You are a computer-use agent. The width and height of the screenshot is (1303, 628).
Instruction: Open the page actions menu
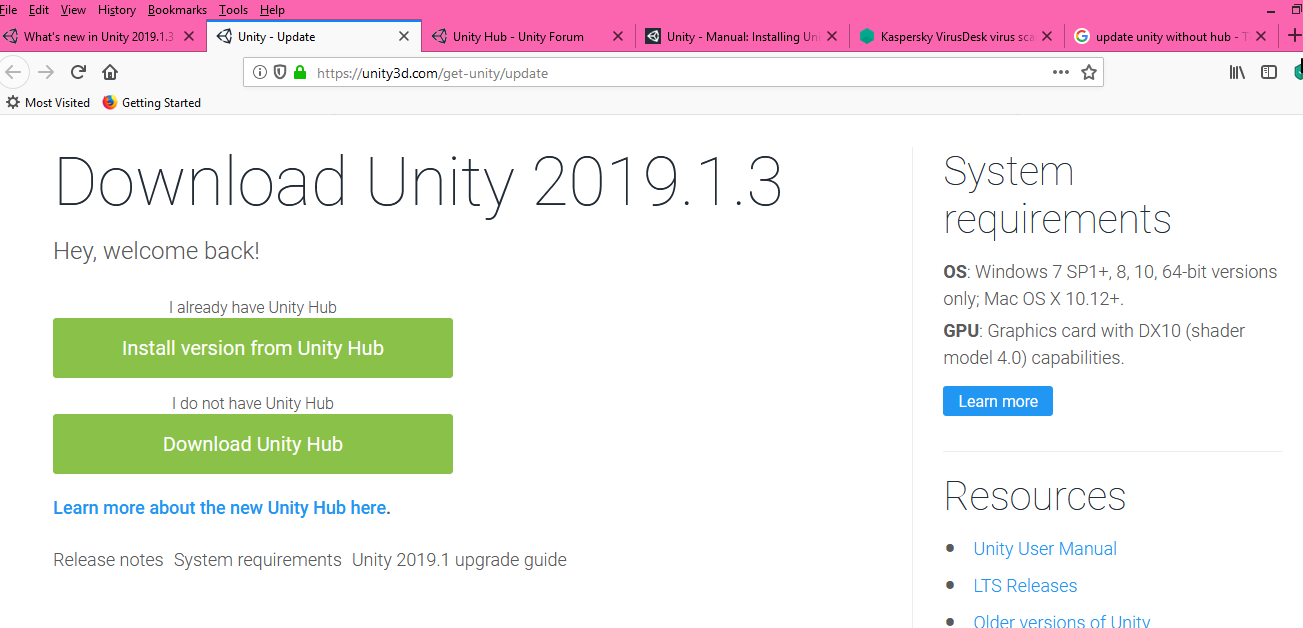(x=1060, y=72)
